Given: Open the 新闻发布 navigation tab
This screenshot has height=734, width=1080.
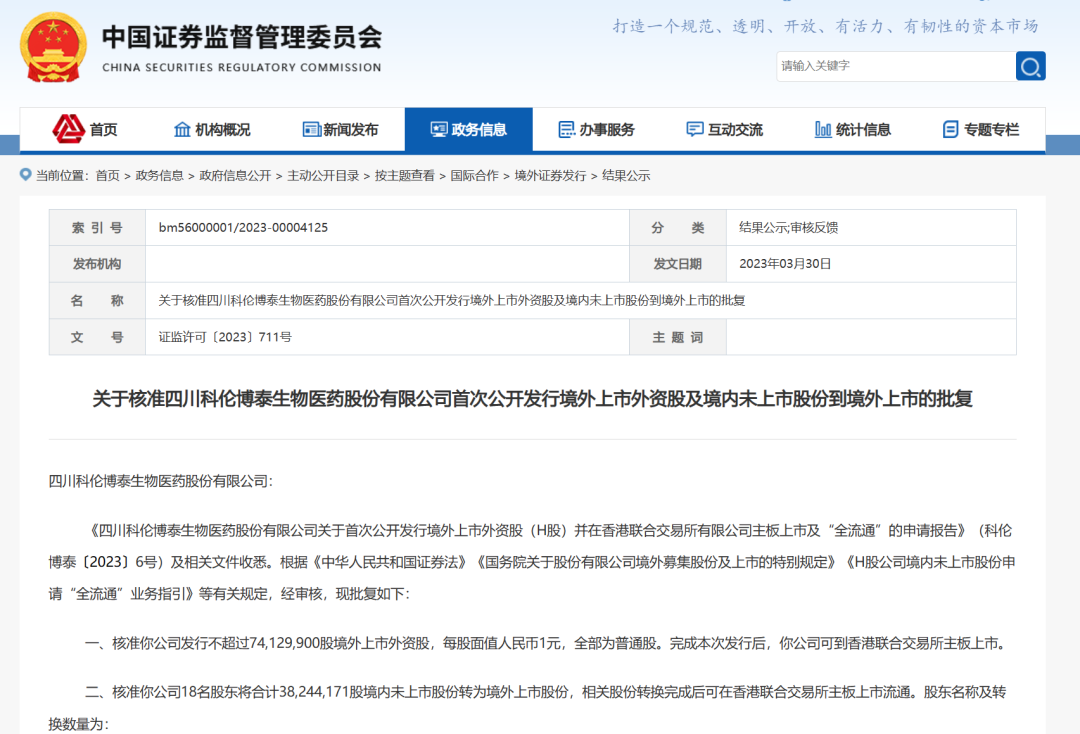Looking at the screenshot, I should (340, 129).
